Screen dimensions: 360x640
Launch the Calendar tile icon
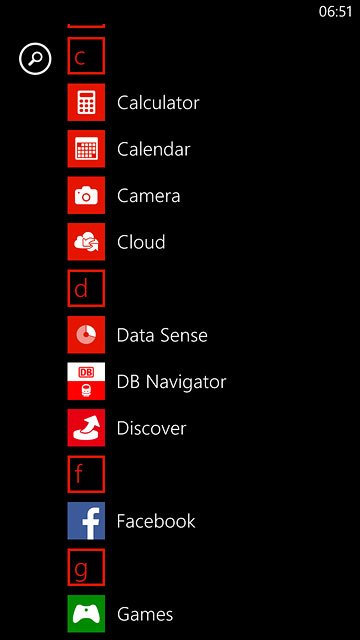86,149
